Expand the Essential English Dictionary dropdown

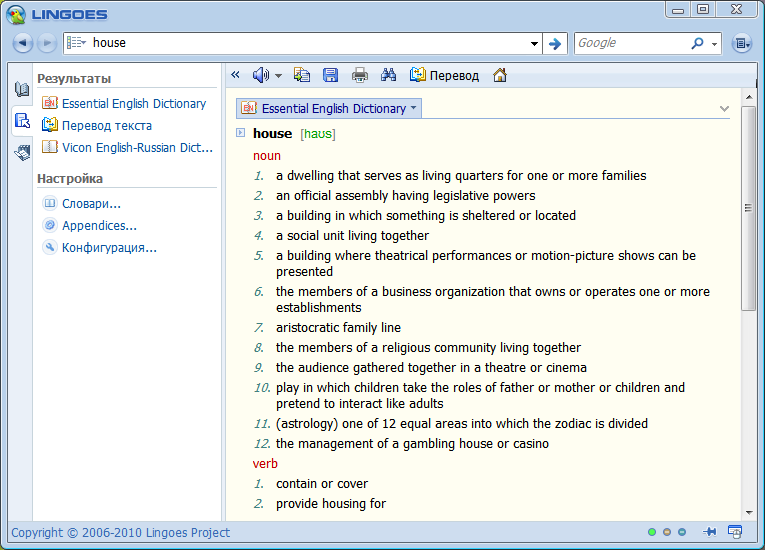point(414,108)
